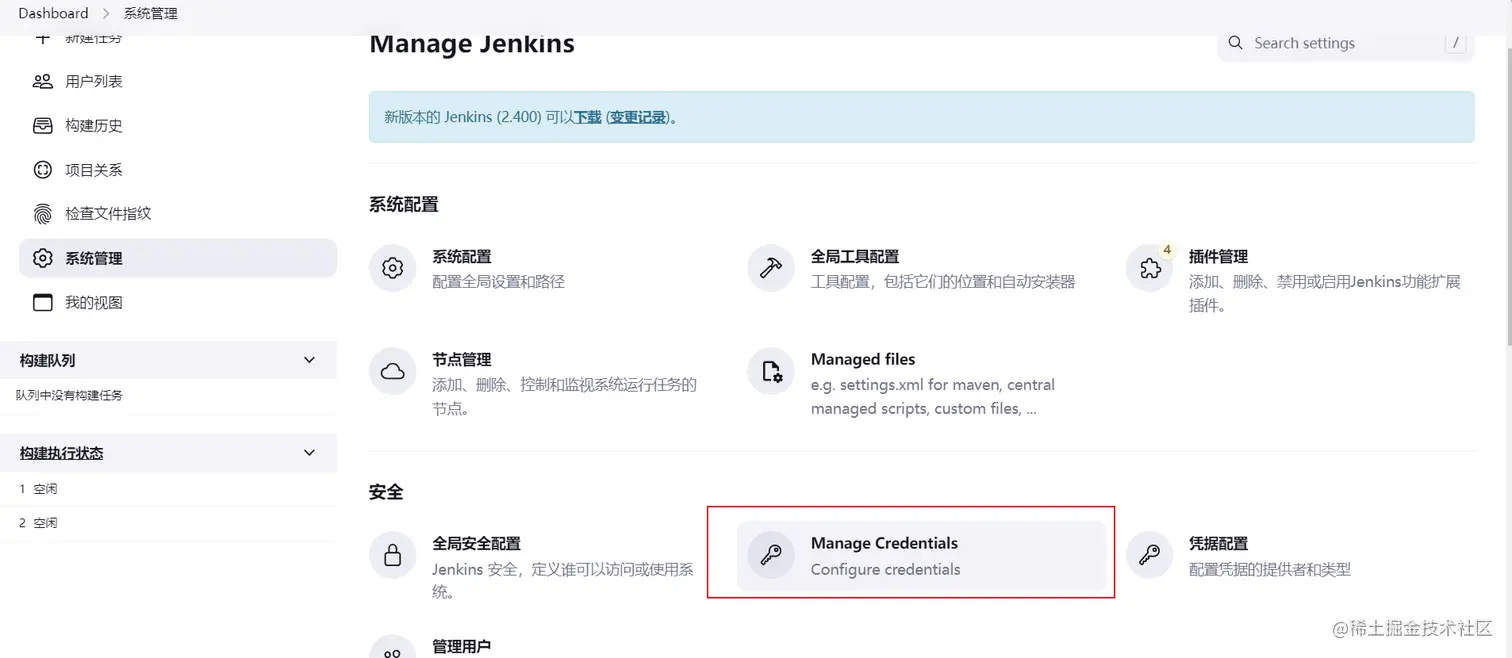Click executor row 1 空闲
Screen dimensions: 1512x658
pyautogui.click(x=169, y=489)
